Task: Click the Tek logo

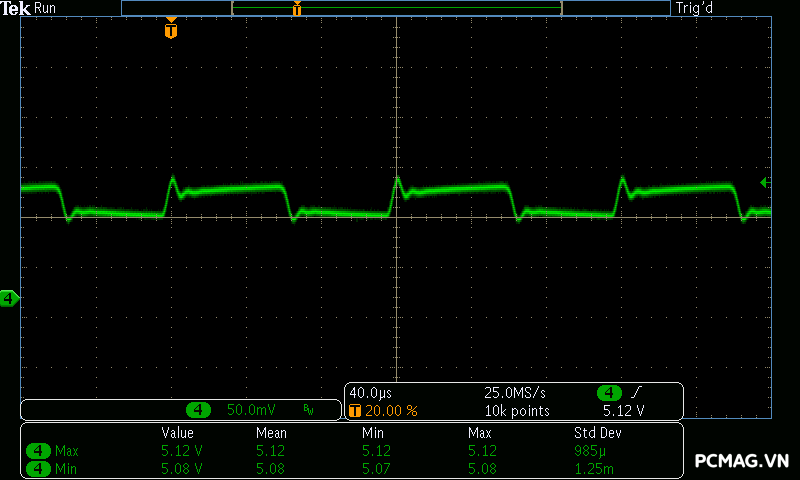Action: click(x=16, y=8)
